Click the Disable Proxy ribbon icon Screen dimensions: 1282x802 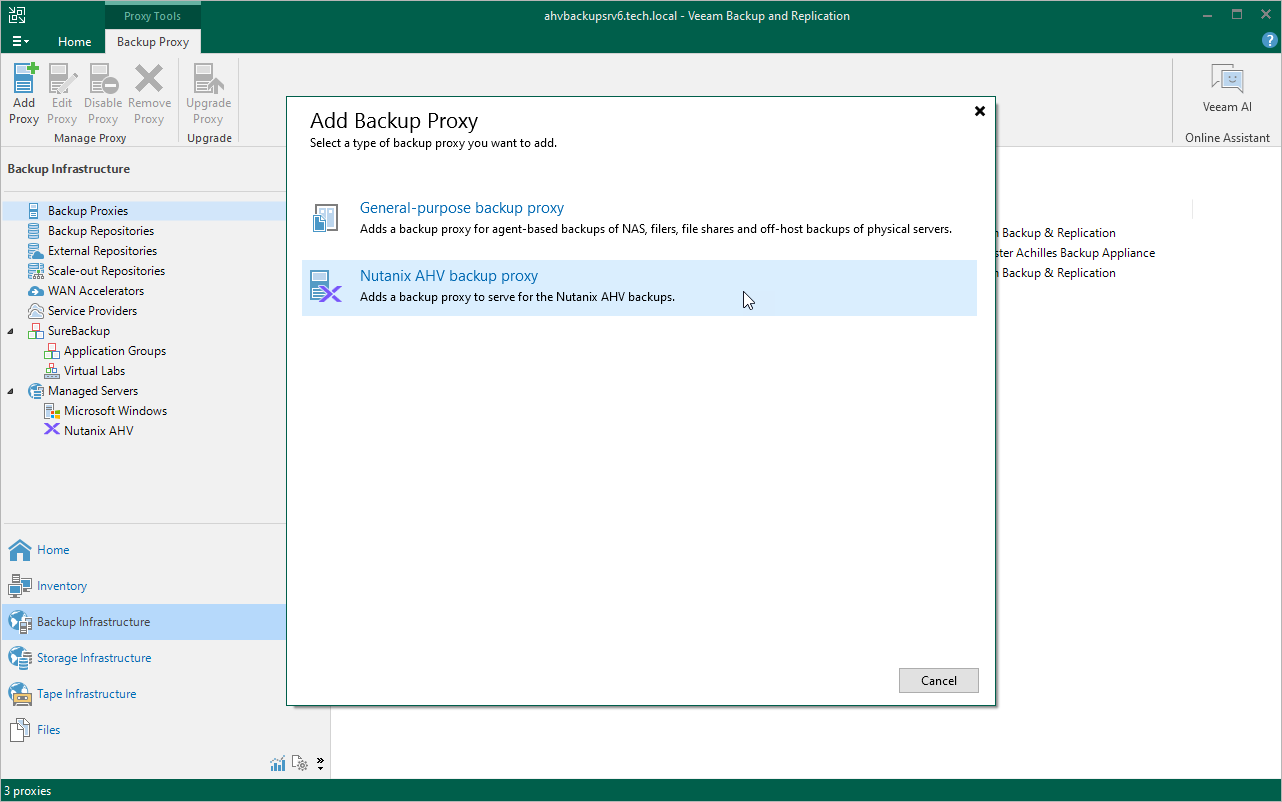103,79
